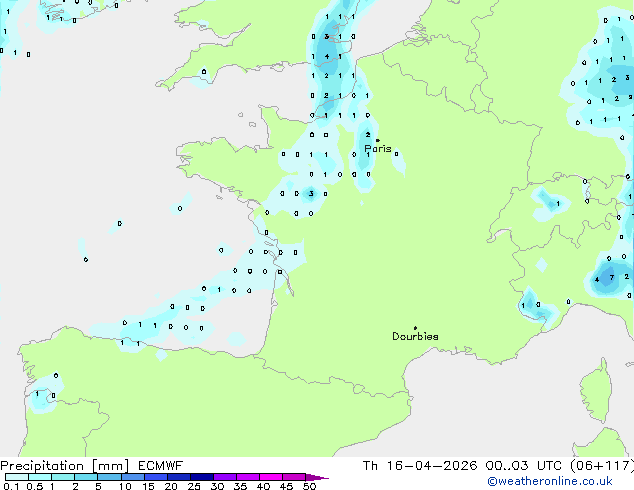Pick the legend swatch between 25 and 30
Viewport: 634px width, 490px height.
tap(201, 477)
